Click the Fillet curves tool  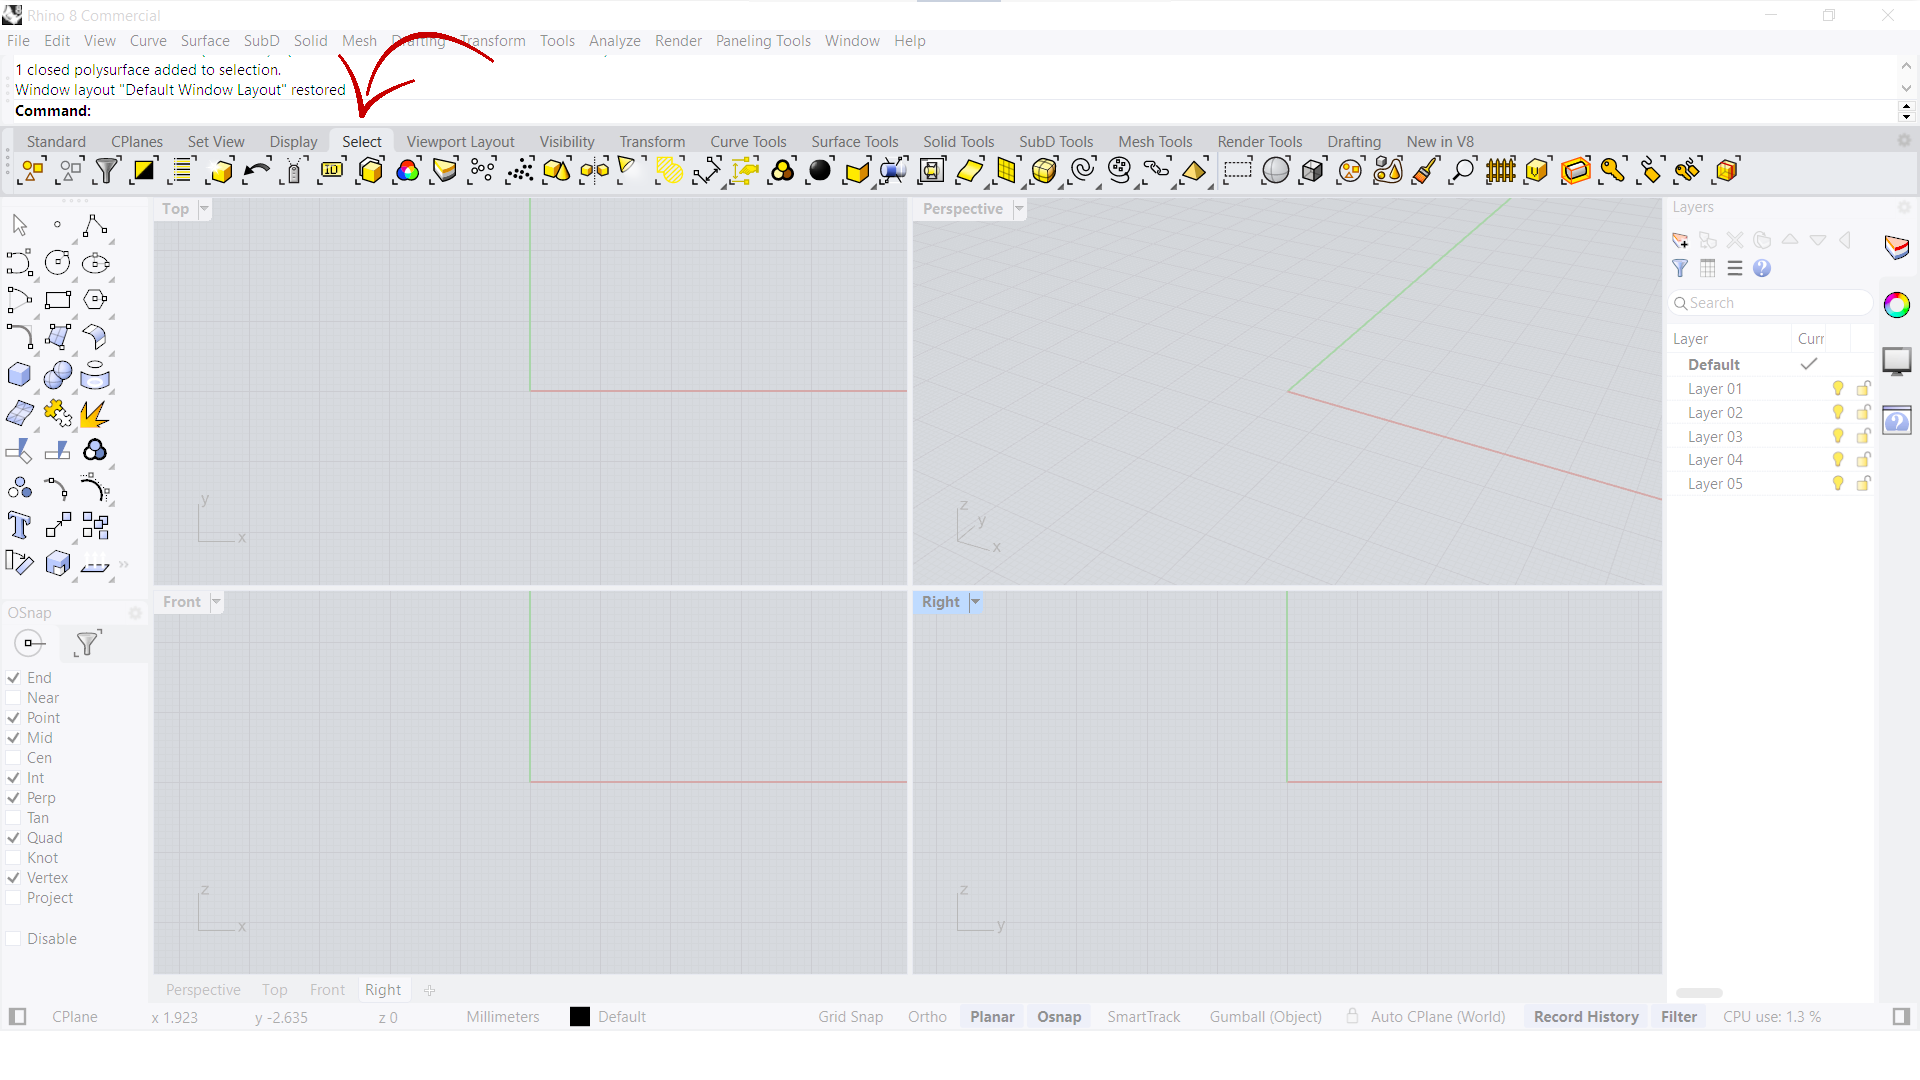19,337
